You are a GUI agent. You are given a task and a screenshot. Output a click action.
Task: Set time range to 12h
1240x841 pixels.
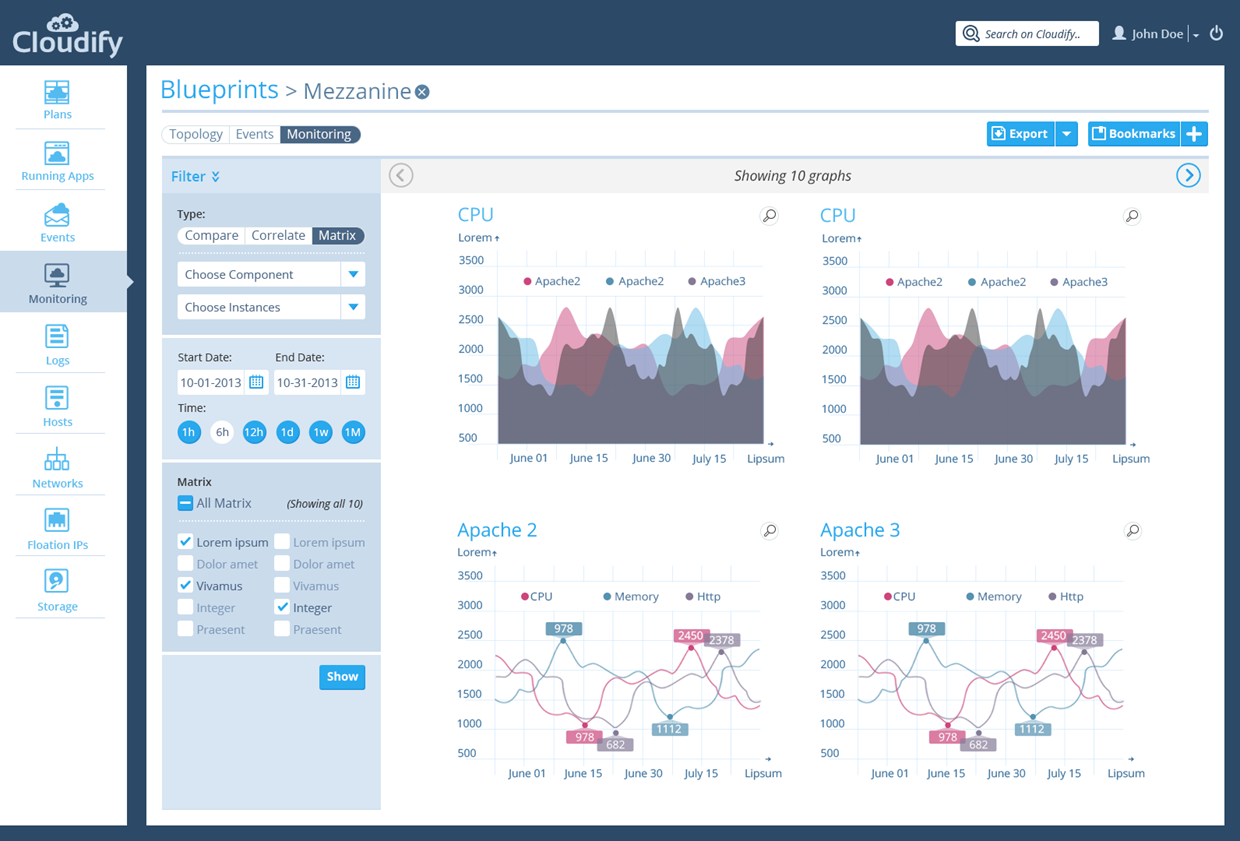tap(254, 432)
